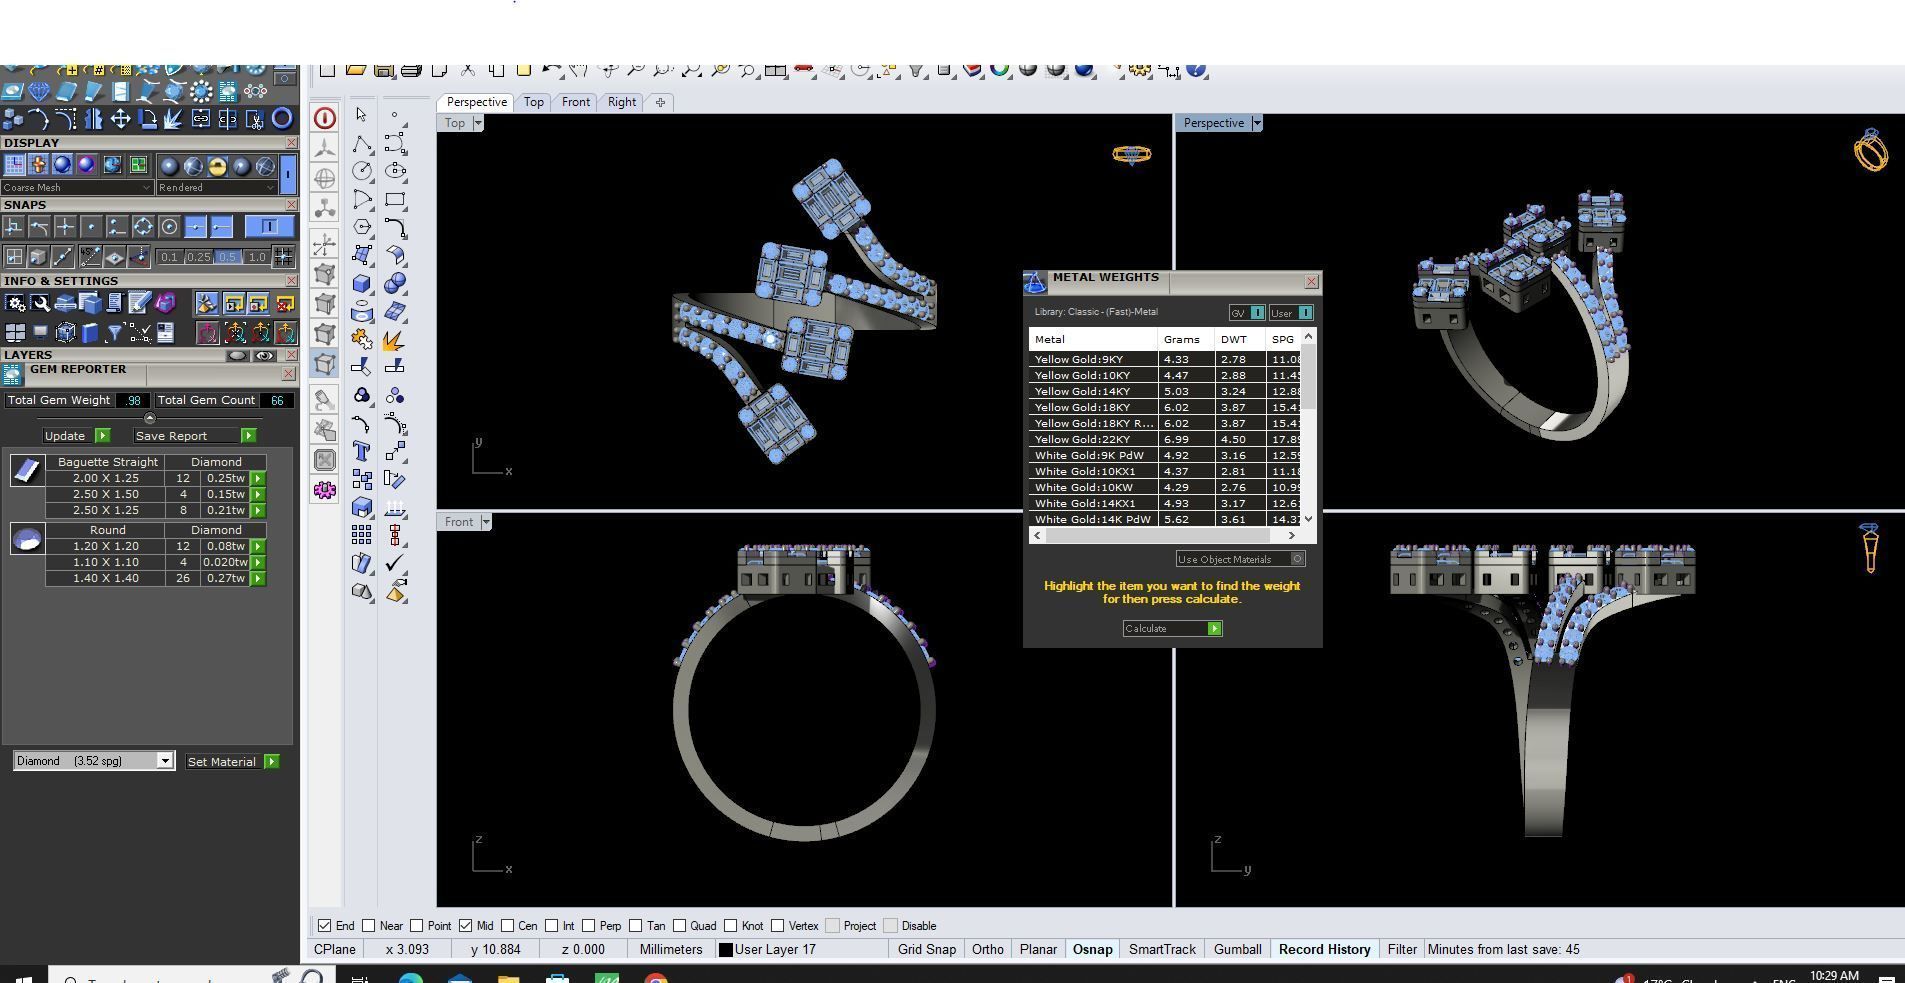
Task: Enable the Quad osnap checkbox
Action: [679, 926]
